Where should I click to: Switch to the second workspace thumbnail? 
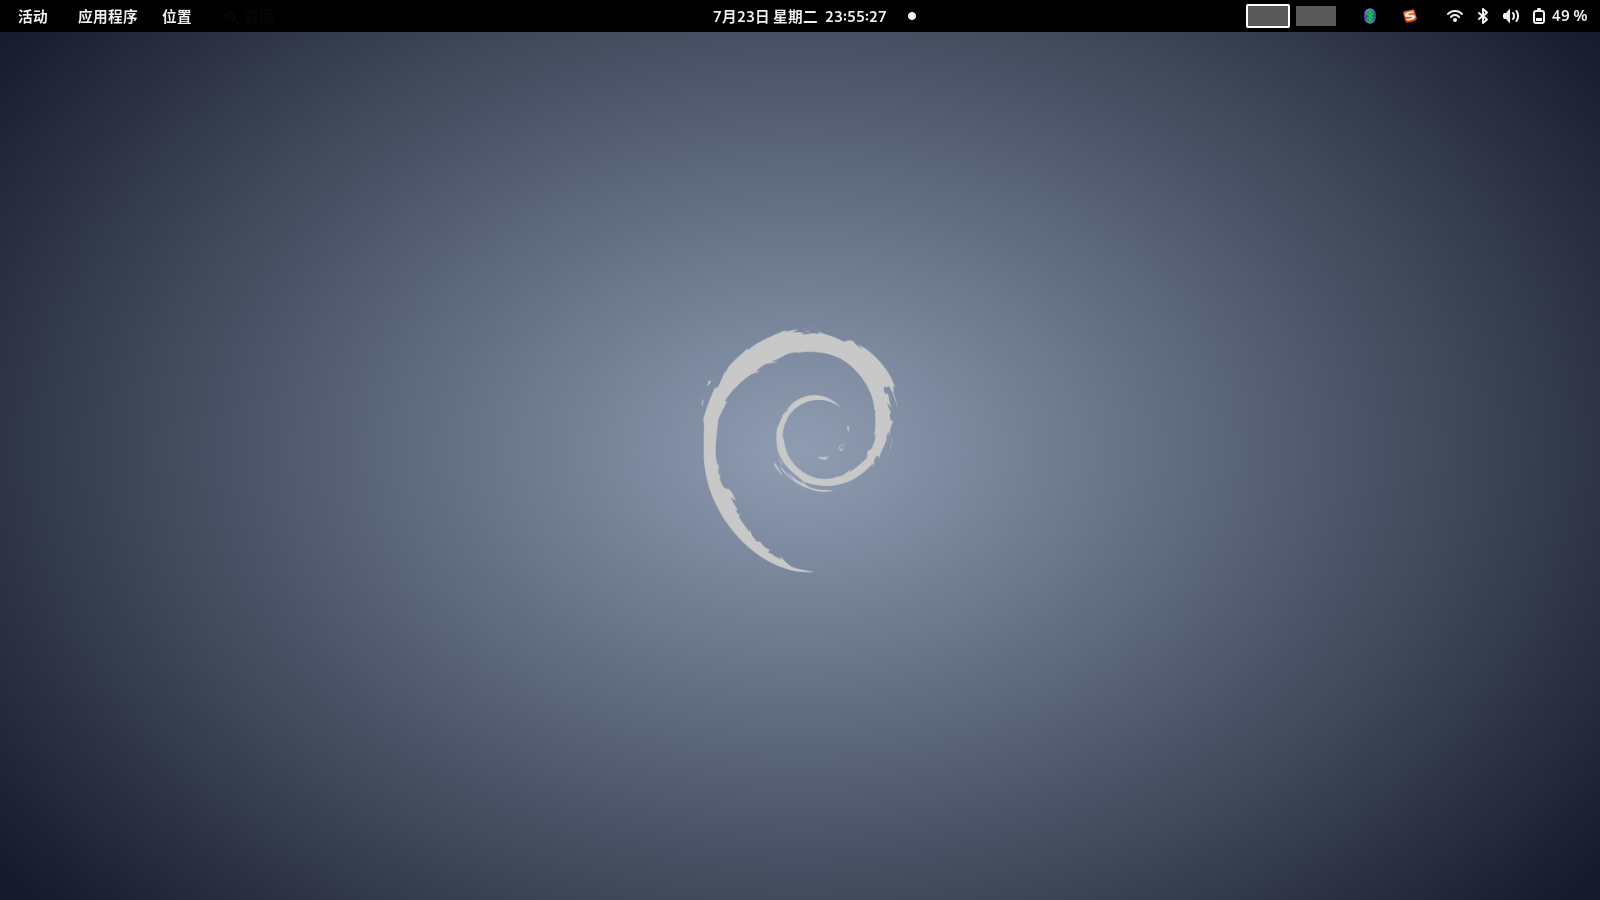(1316, 16)
